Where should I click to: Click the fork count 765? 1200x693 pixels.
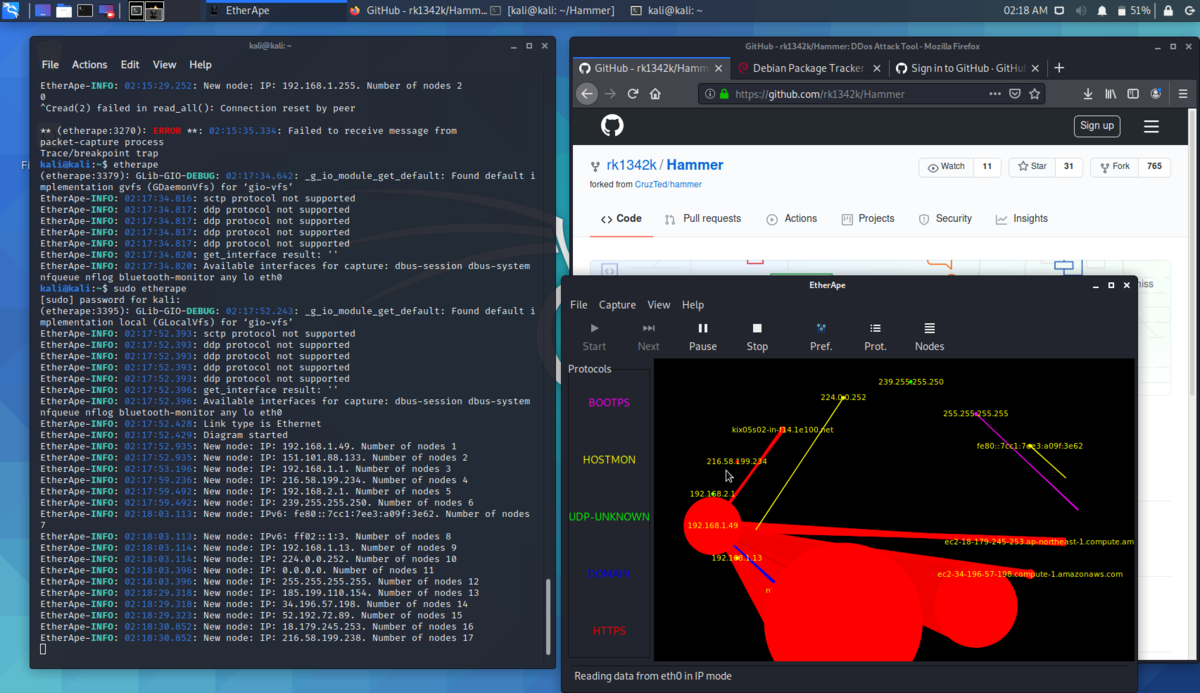(1154, 167)
